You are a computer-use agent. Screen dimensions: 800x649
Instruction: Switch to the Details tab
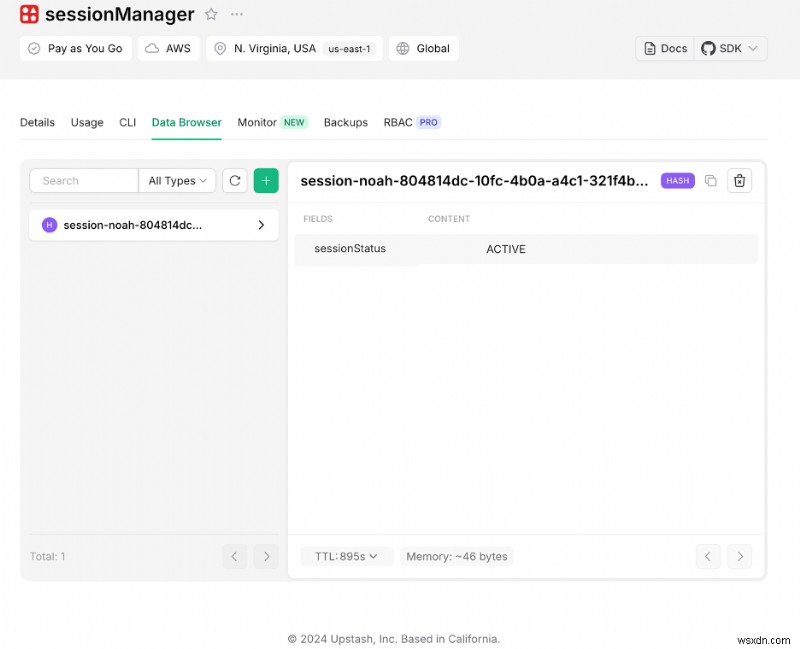point(37,122)
